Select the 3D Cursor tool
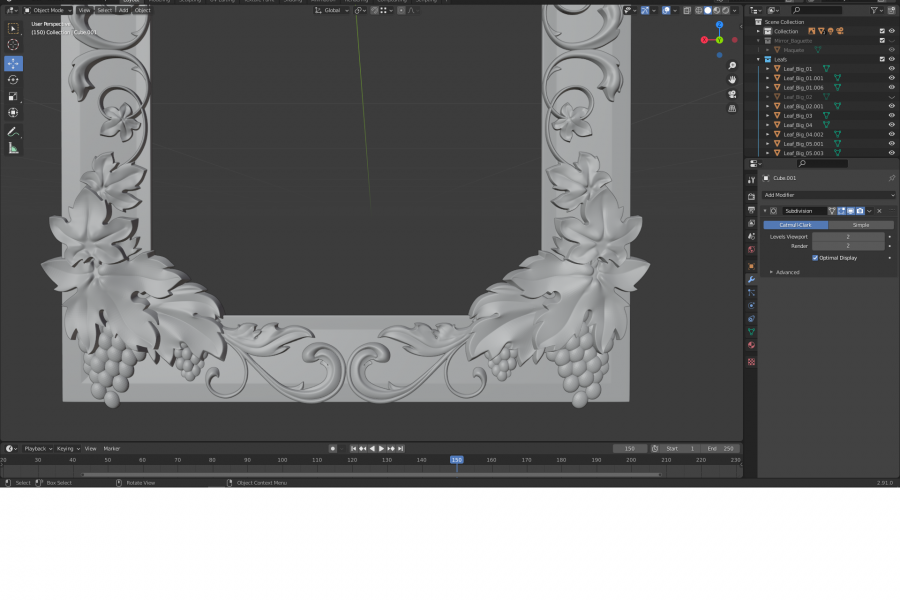Screen dimensions: 900x600 13,45
